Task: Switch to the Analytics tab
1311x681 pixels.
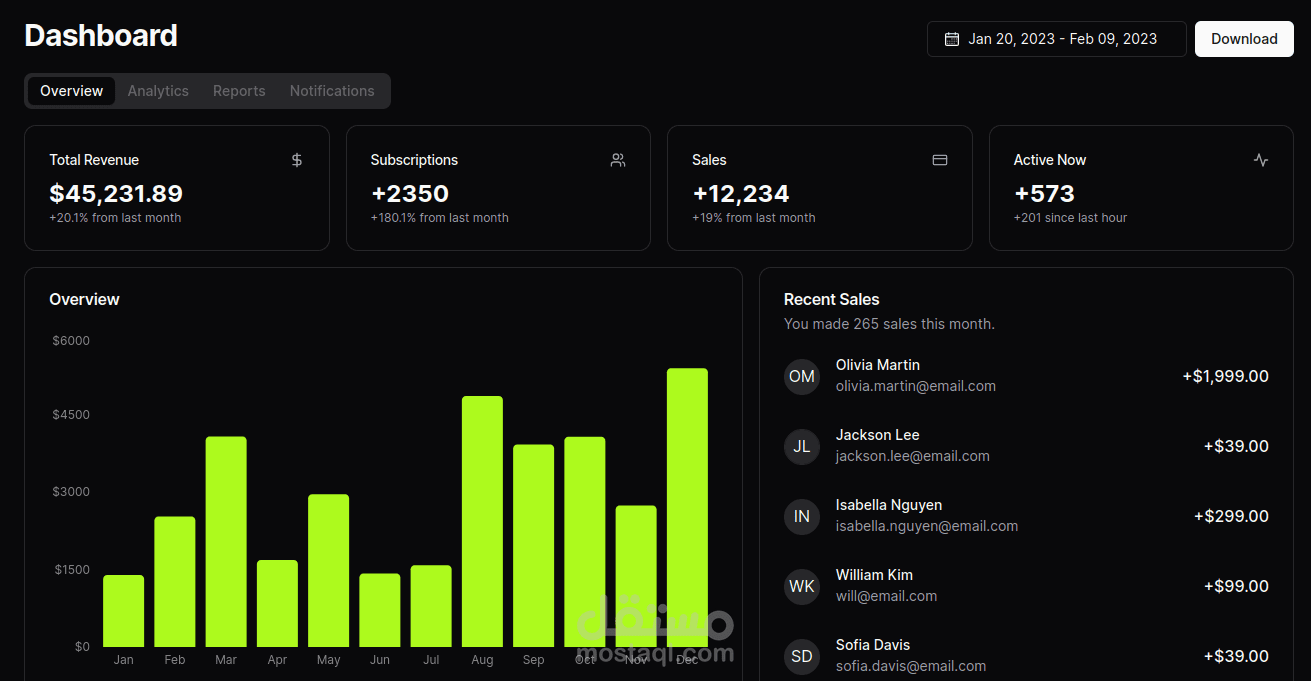Action: tap(158, 91)
